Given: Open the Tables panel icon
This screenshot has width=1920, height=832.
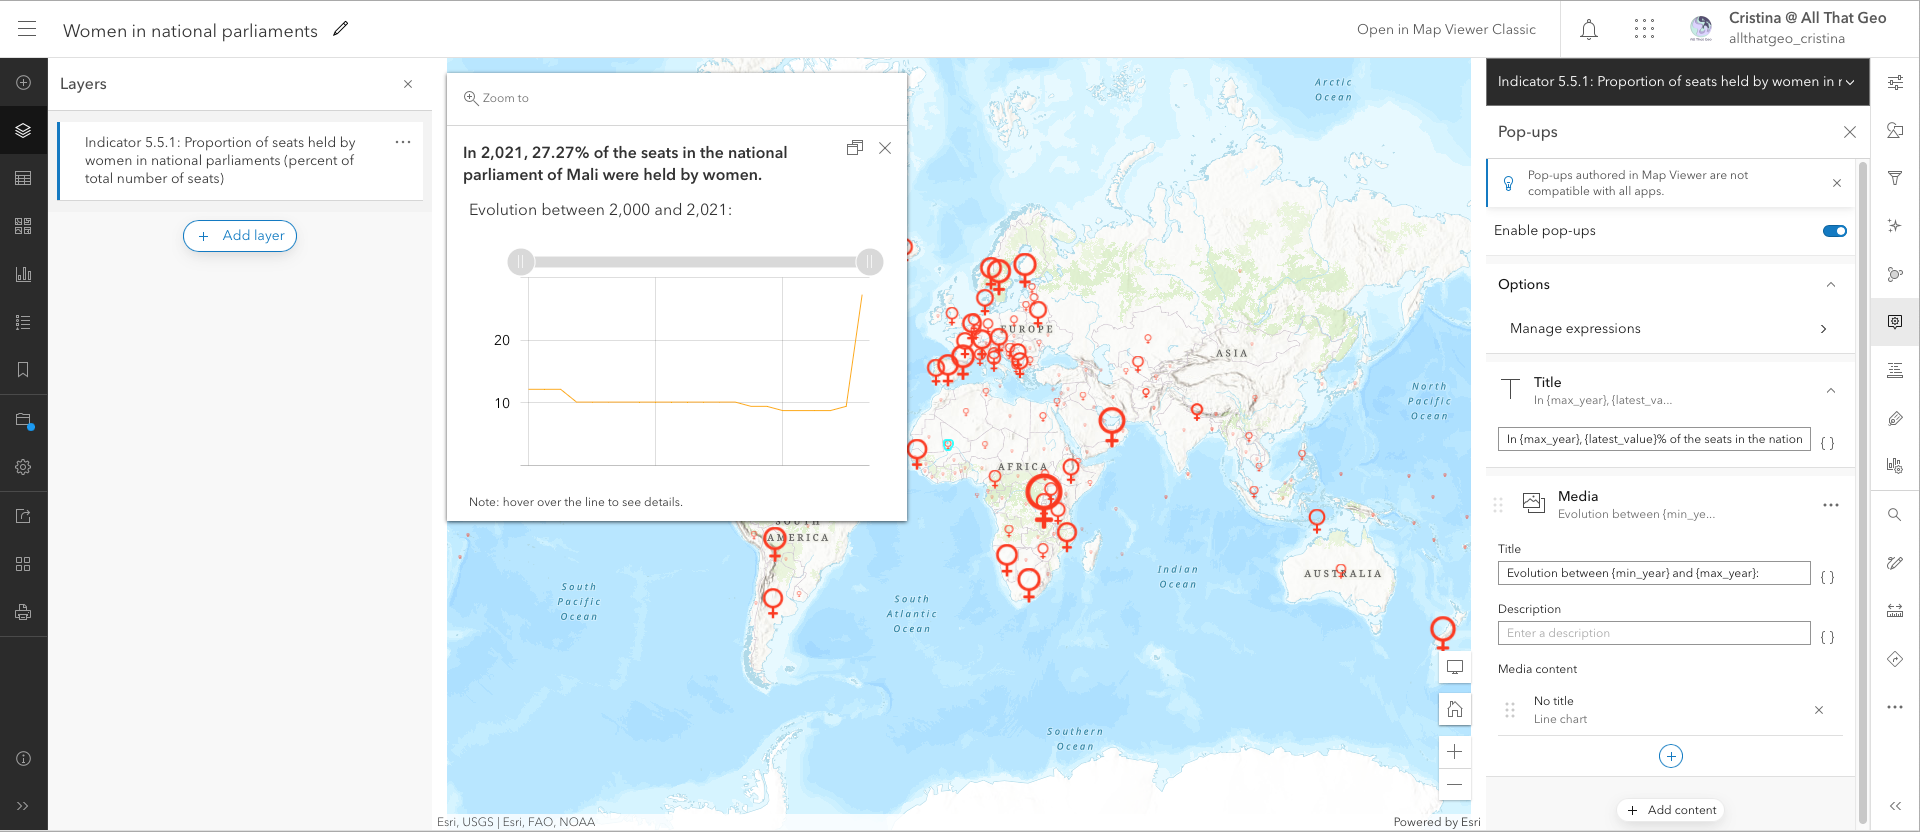Looking at the screenshot, I should [x=24, y=178].
